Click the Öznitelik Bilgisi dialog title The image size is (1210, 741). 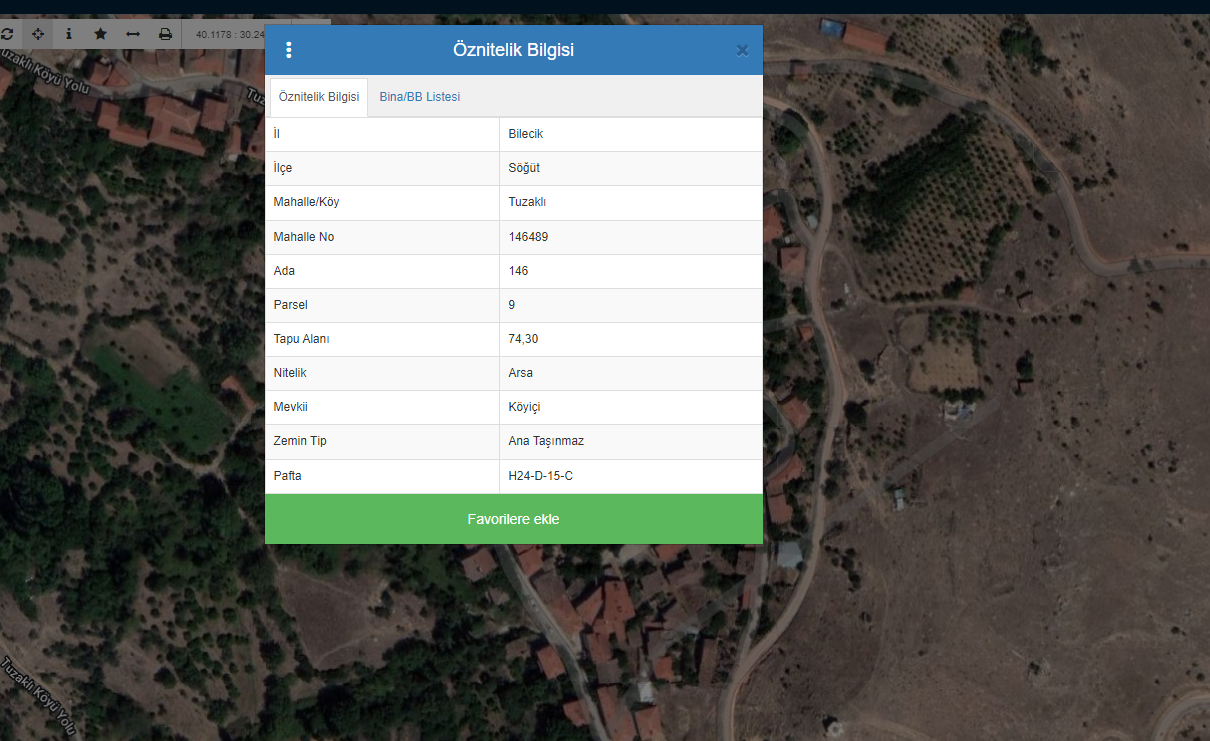point(513,50)
